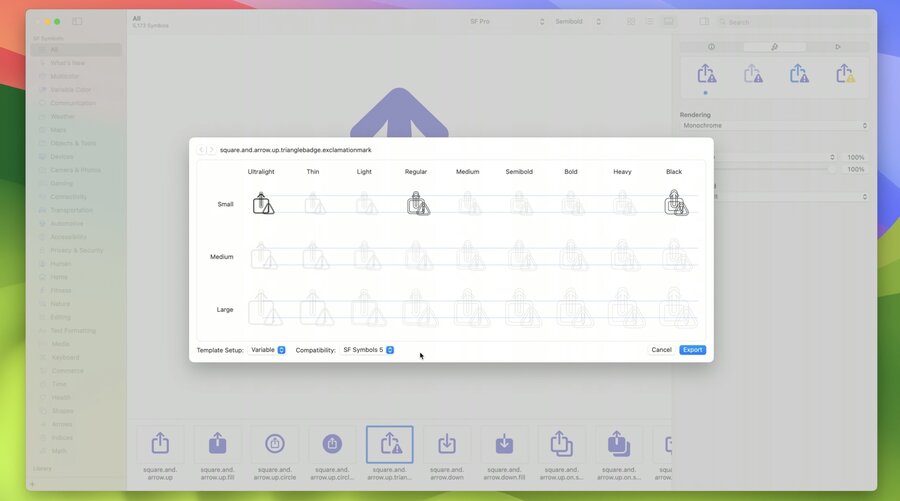
Task: Switch to list view in toolbar
Action: tap(649, 21)
